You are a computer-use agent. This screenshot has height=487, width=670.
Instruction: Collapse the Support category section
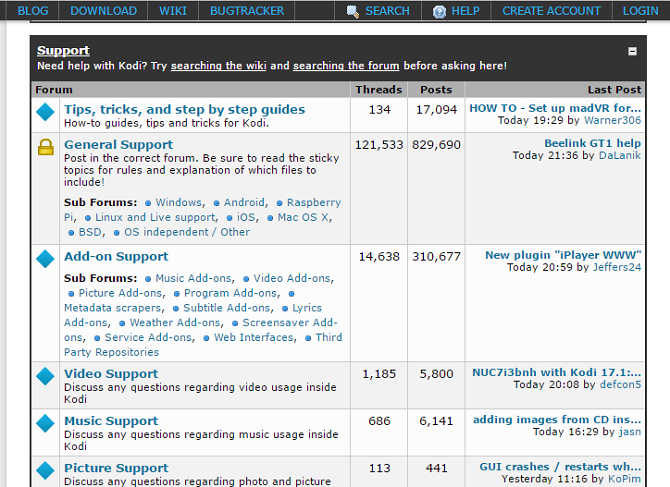pos(632,51)
